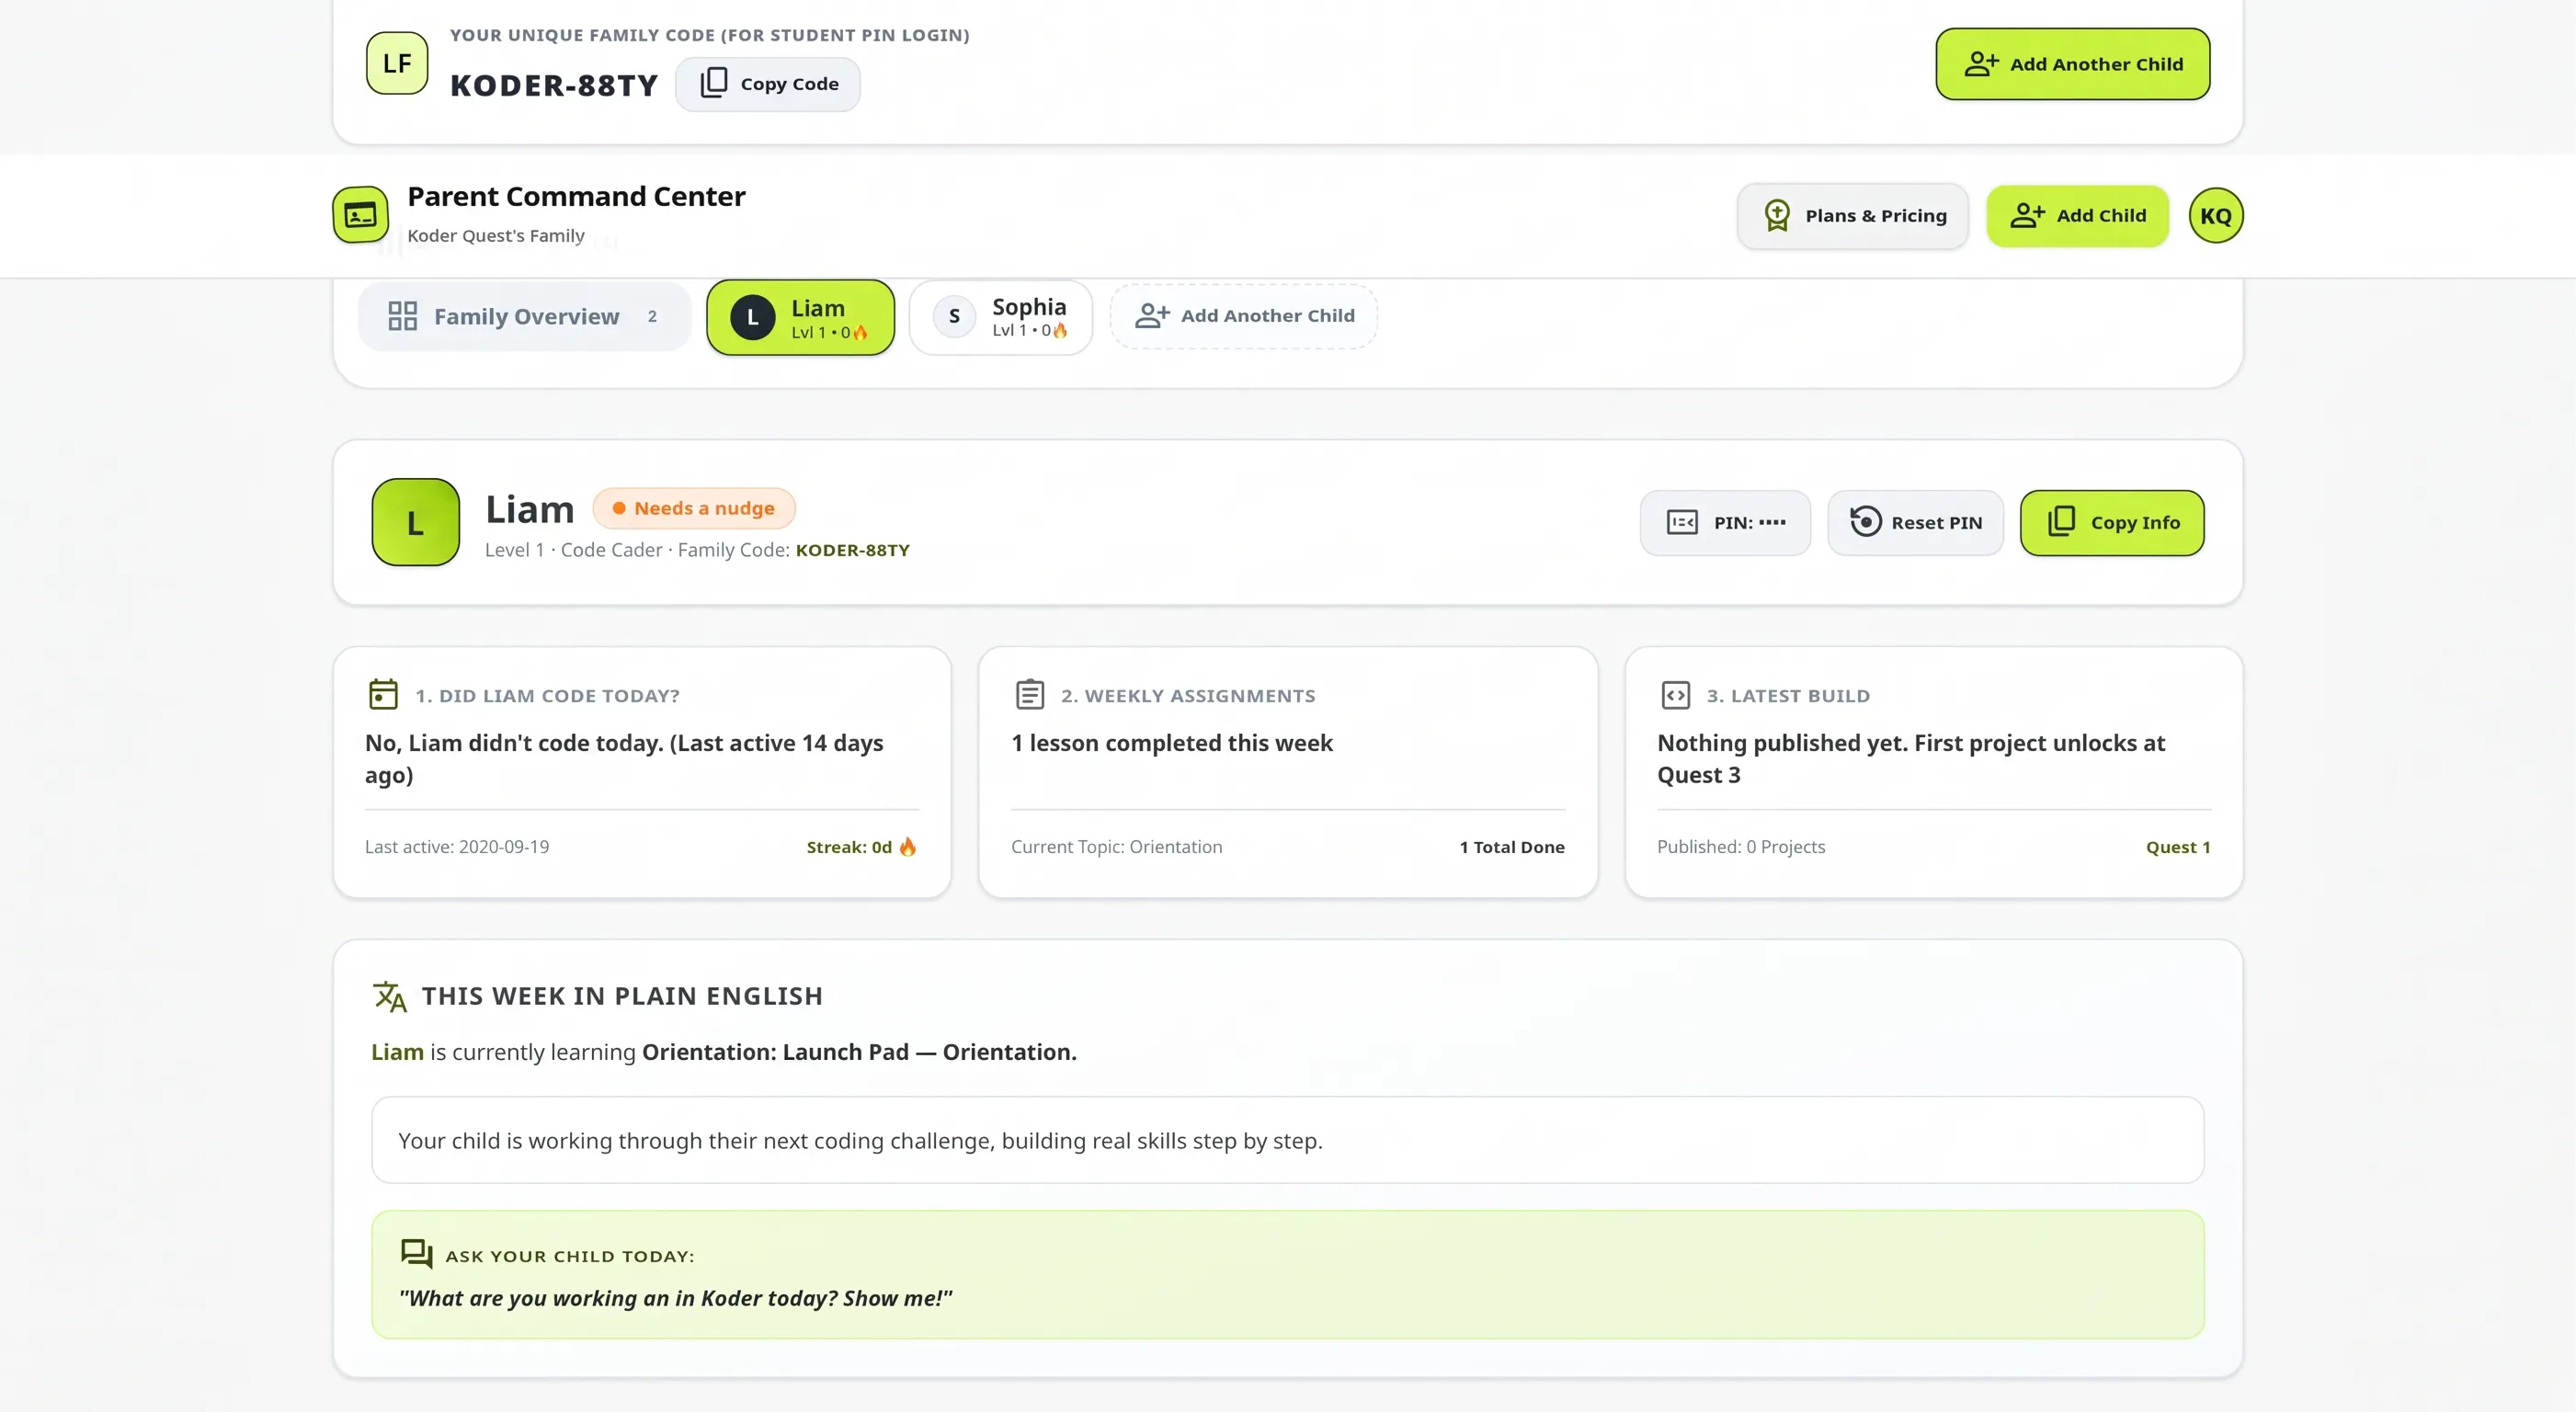
Task: Switch to the Family Overview tab
Action: [x=524, y=317]
